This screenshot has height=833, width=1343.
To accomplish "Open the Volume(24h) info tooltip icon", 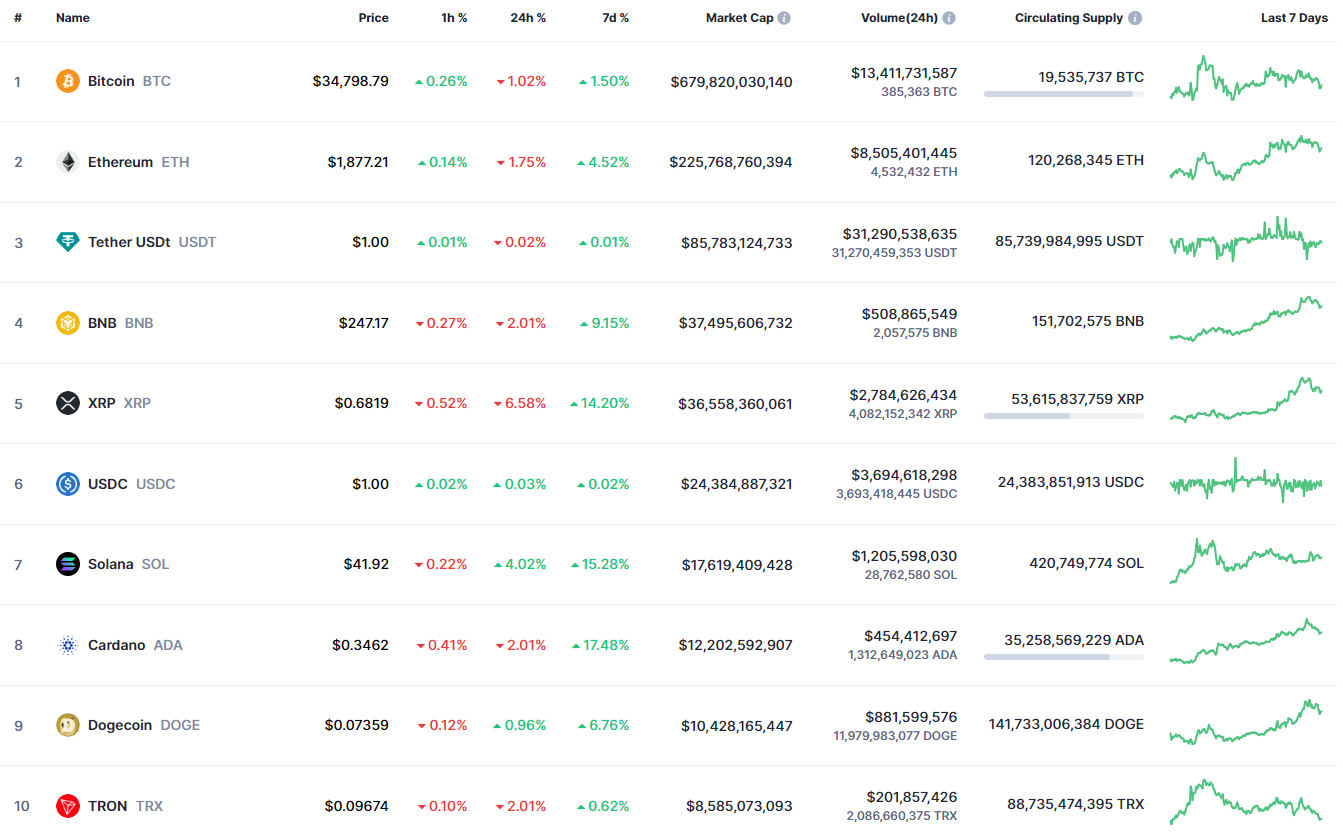I will 949,18.
